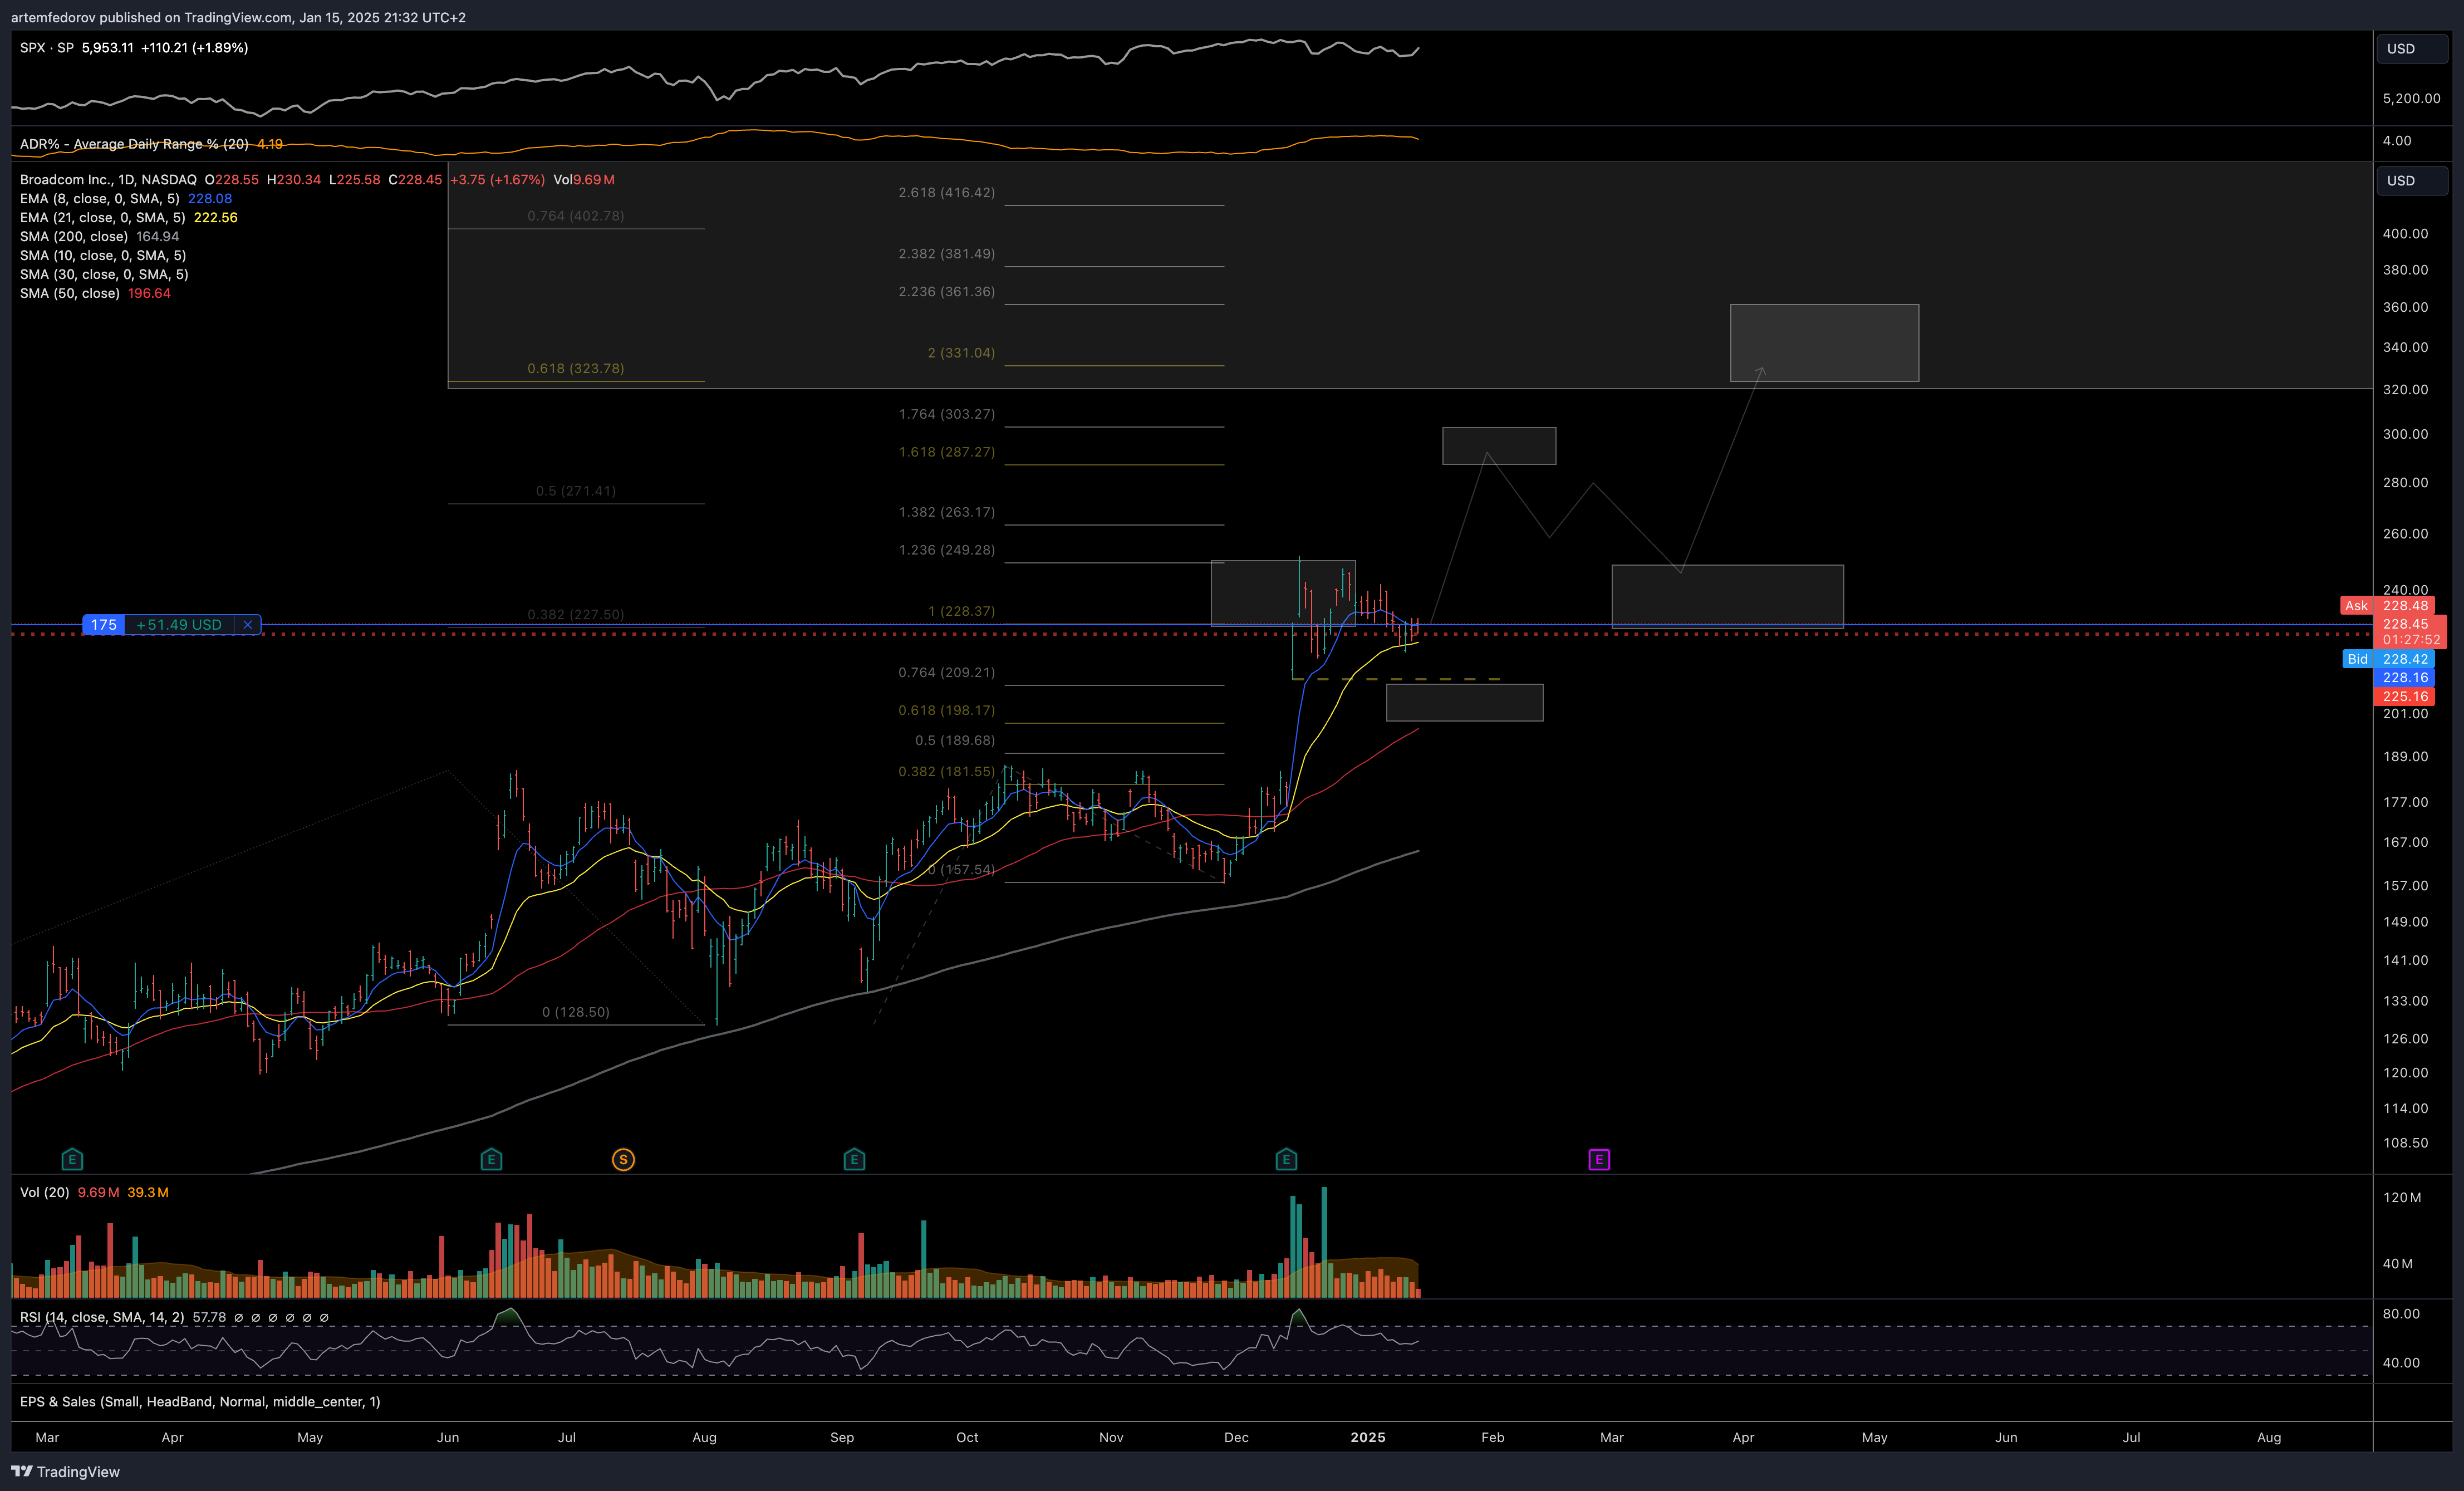
Task: Open the USD currency selector for SPX pane
Action: pyautogui.click(x=2412, y=48)
